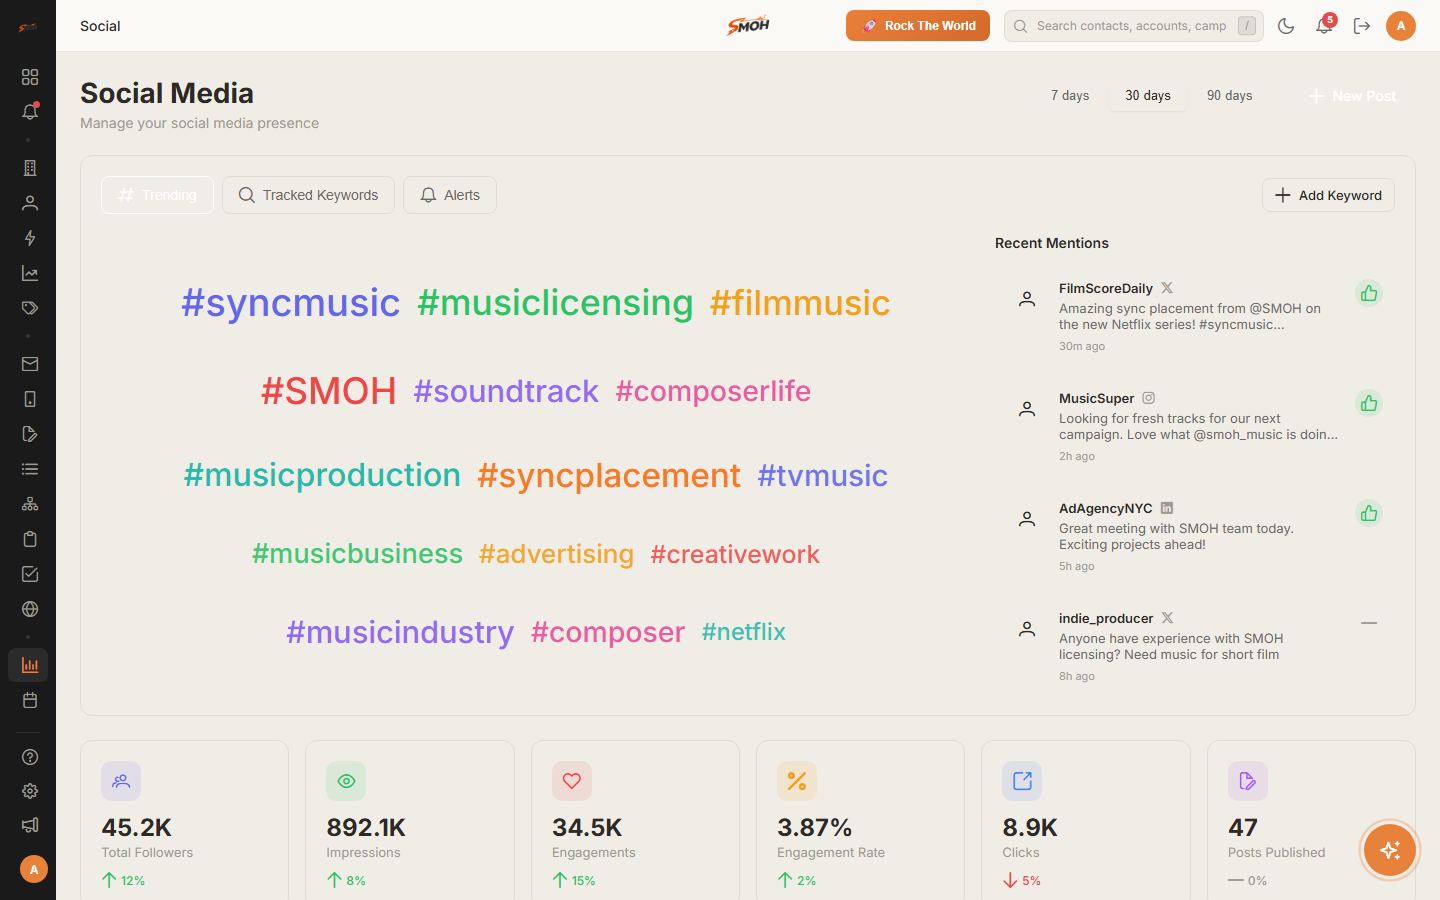Open the bulleted list icon in sidebar
Screen dimensions: 1440x900
pos(30,469)
